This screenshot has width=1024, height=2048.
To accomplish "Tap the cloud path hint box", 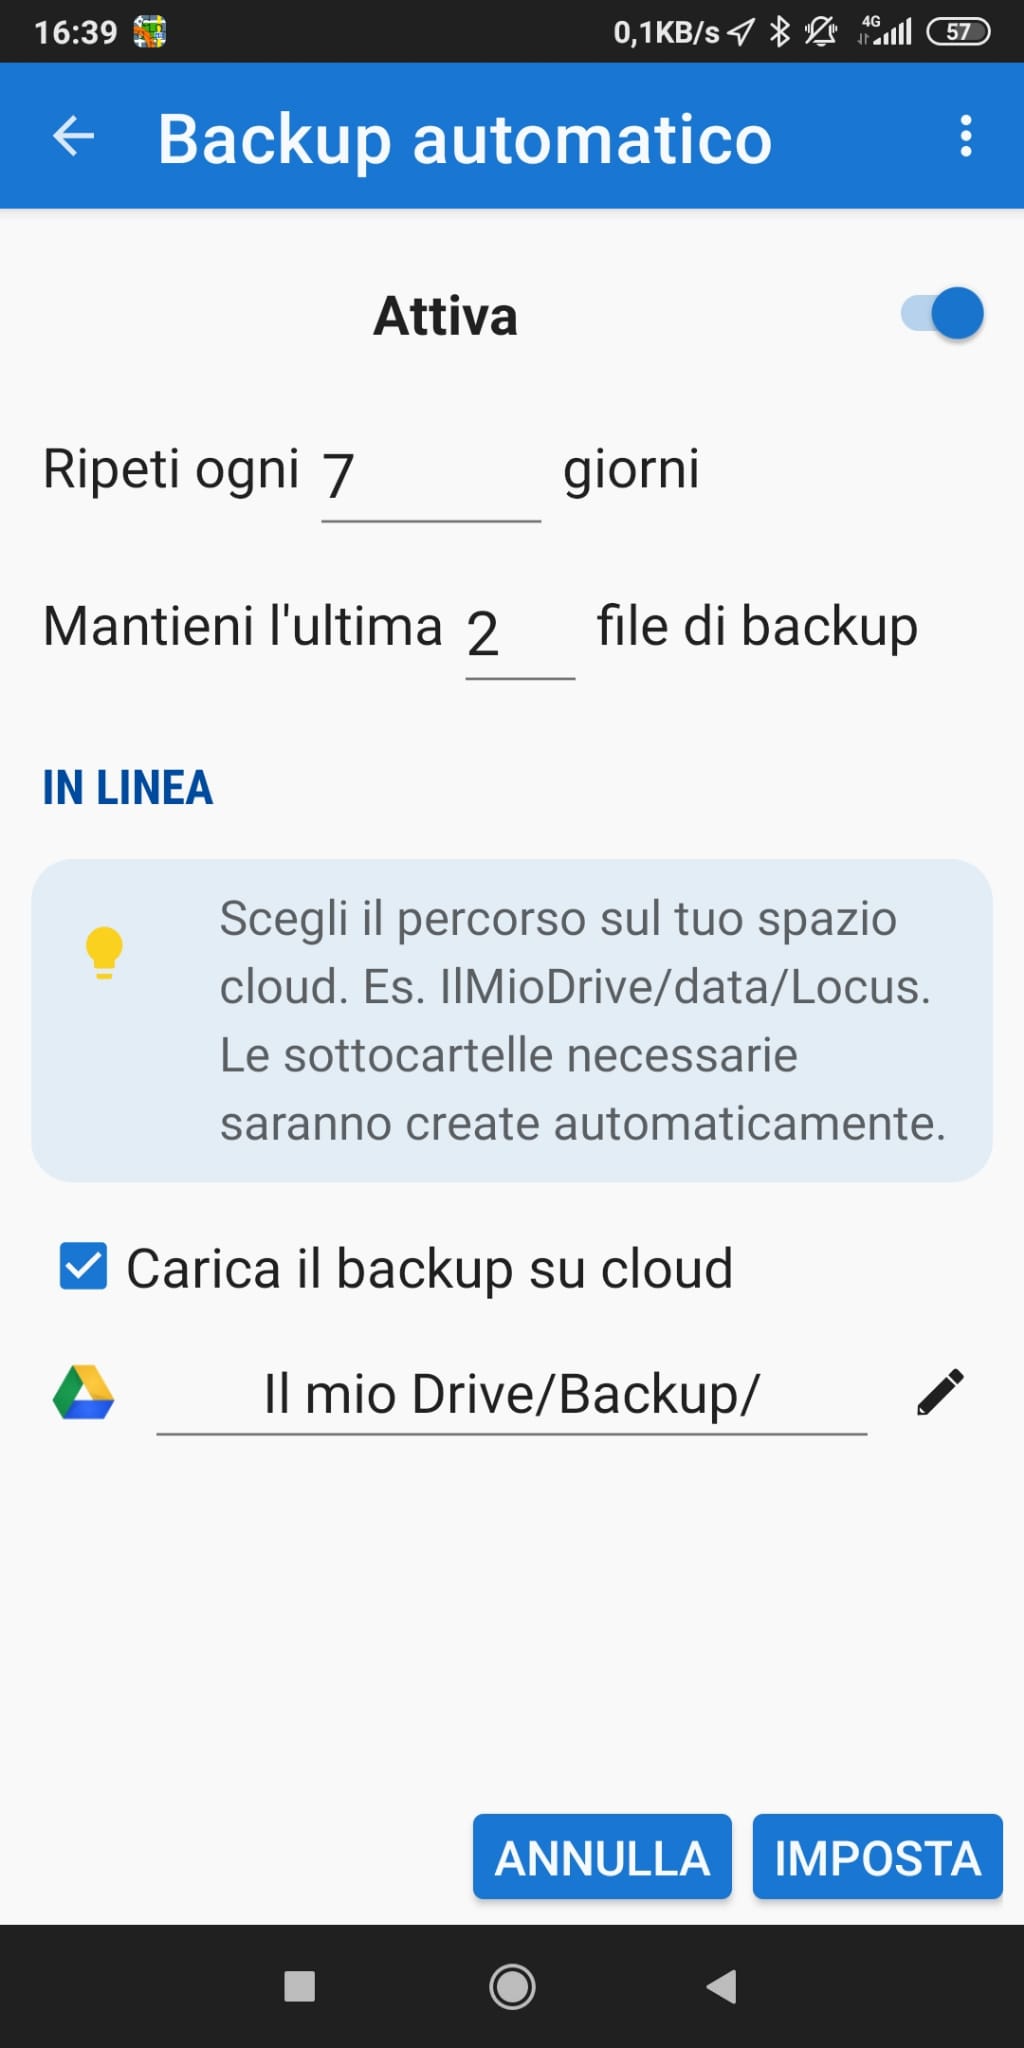I will 511,1020.
